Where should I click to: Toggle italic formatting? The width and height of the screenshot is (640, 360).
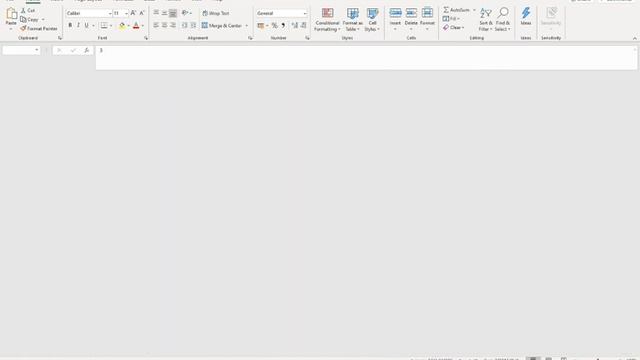pos(78,25)
